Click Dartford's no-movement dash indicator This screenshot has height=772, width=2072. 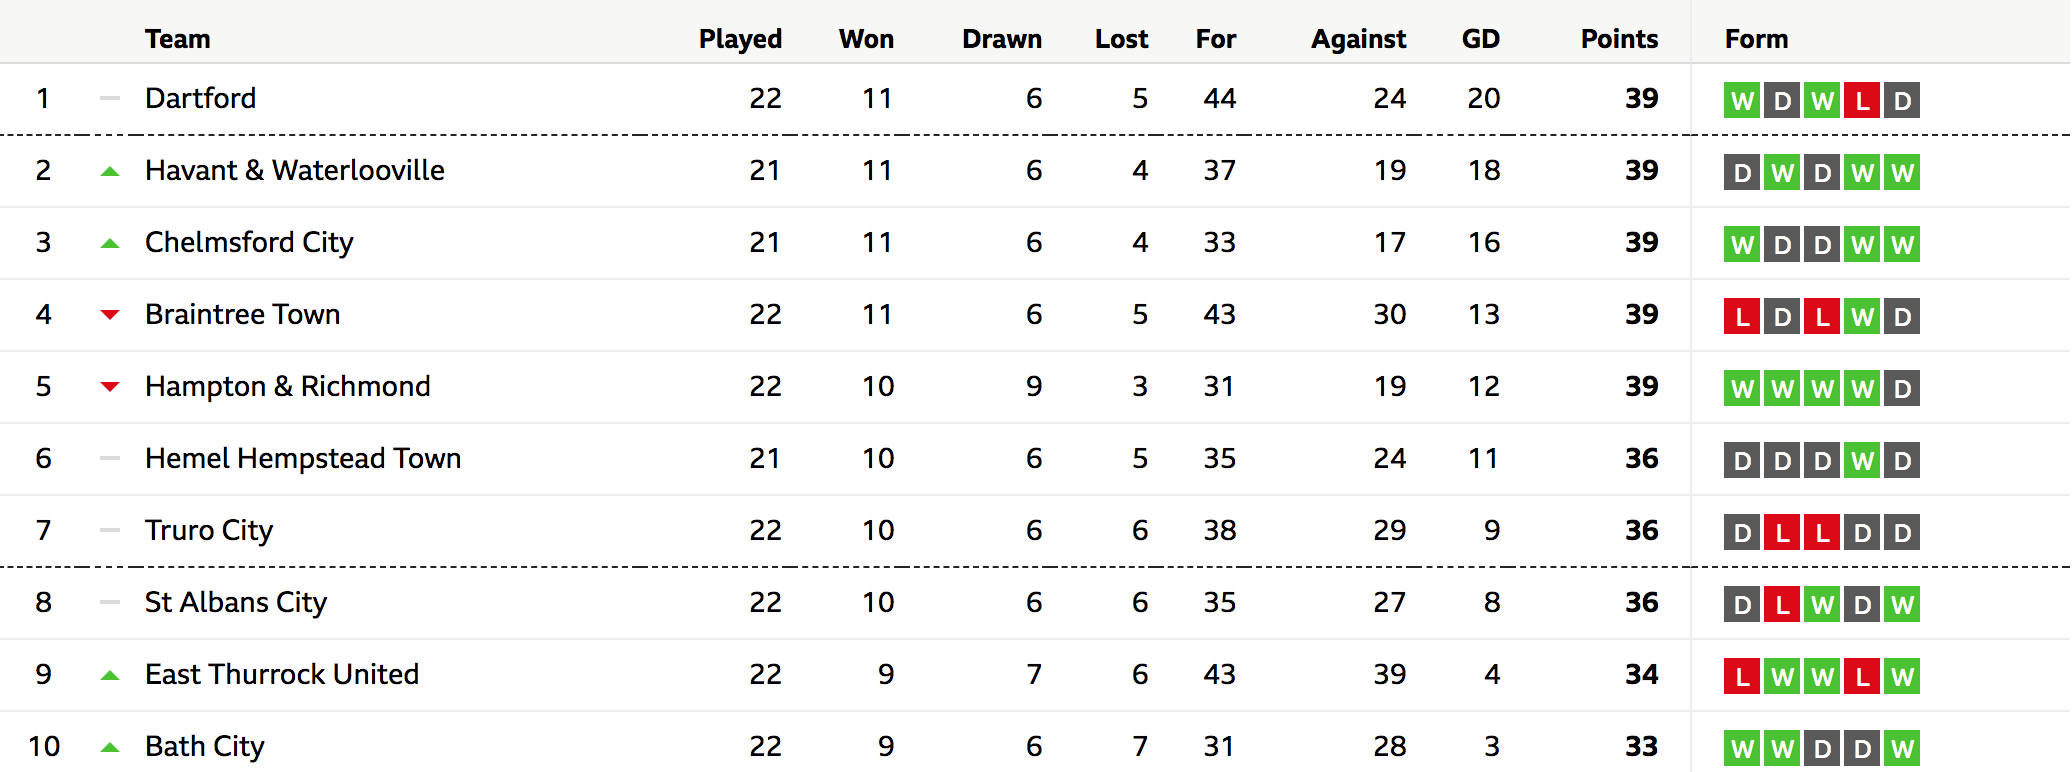[x=110, y=98]
